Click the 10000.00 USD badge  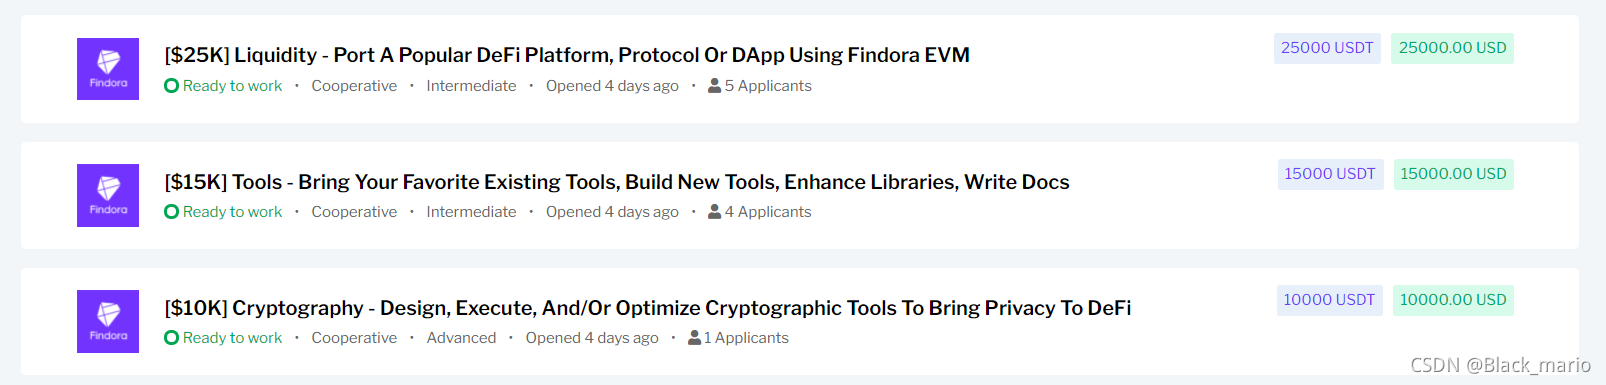pyautogui.click(x=1453, y=300)
